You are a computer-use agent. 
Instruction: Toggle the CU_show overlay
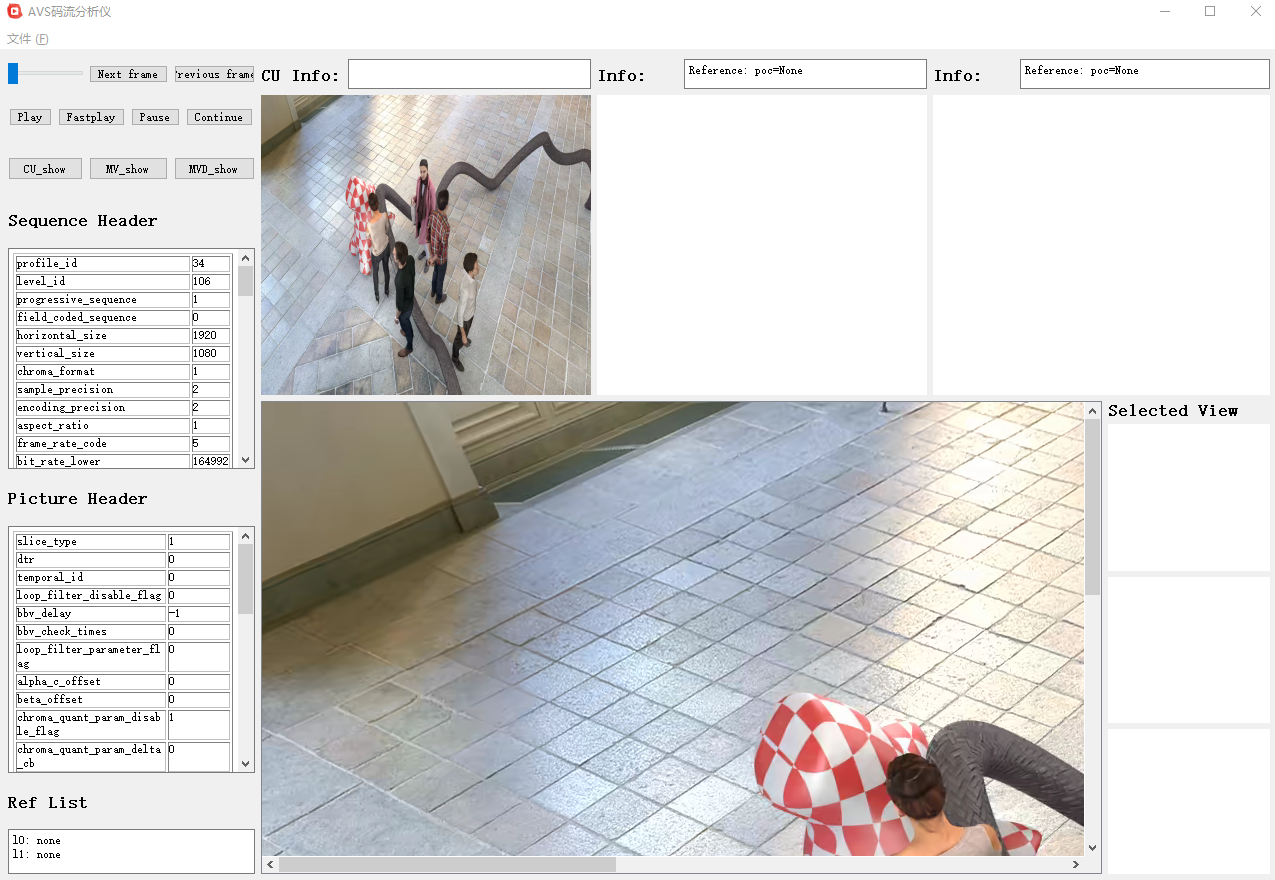point(44,168)
